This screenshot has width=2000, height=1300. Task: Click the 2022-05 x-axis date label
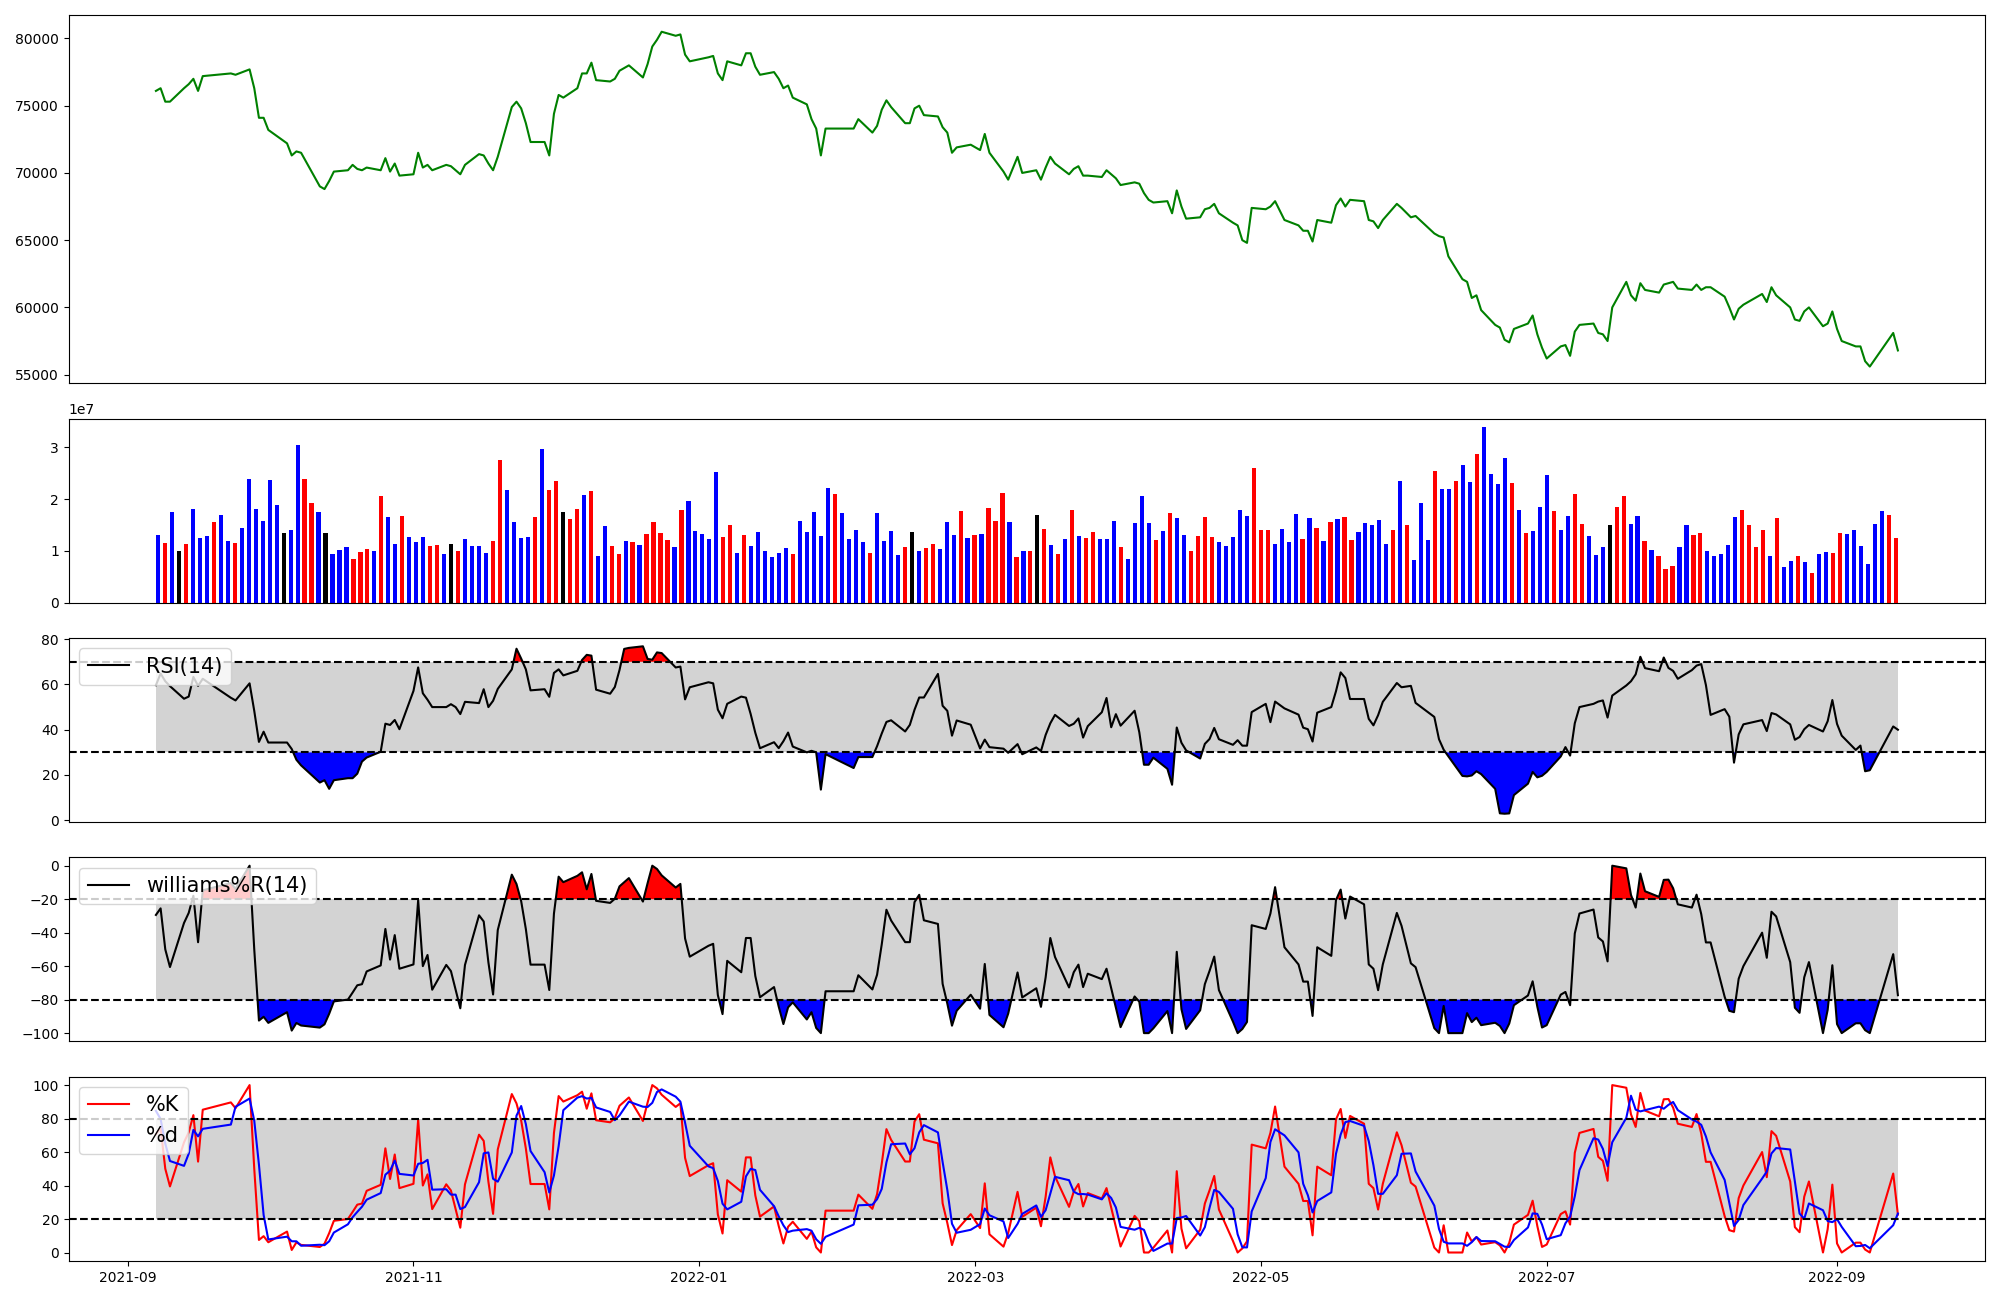click(1260, 1277)
